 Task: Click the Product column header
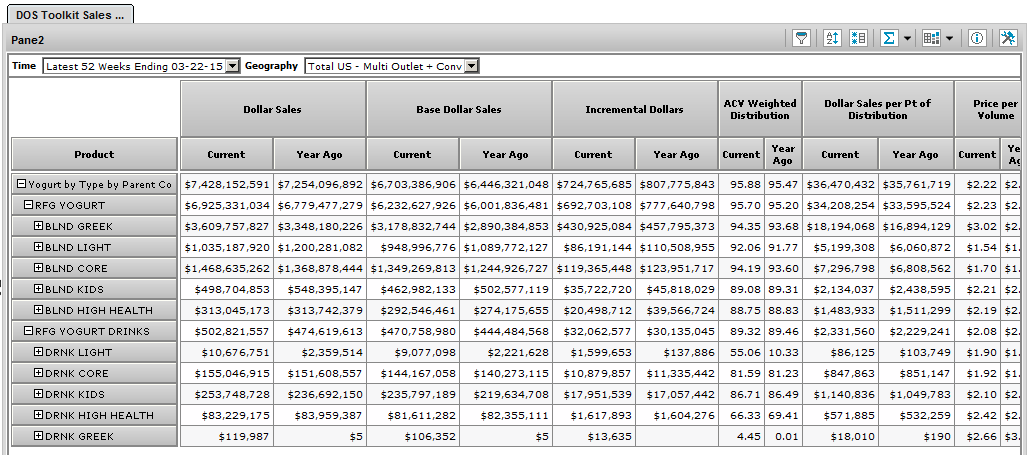[x=94, y=154]
